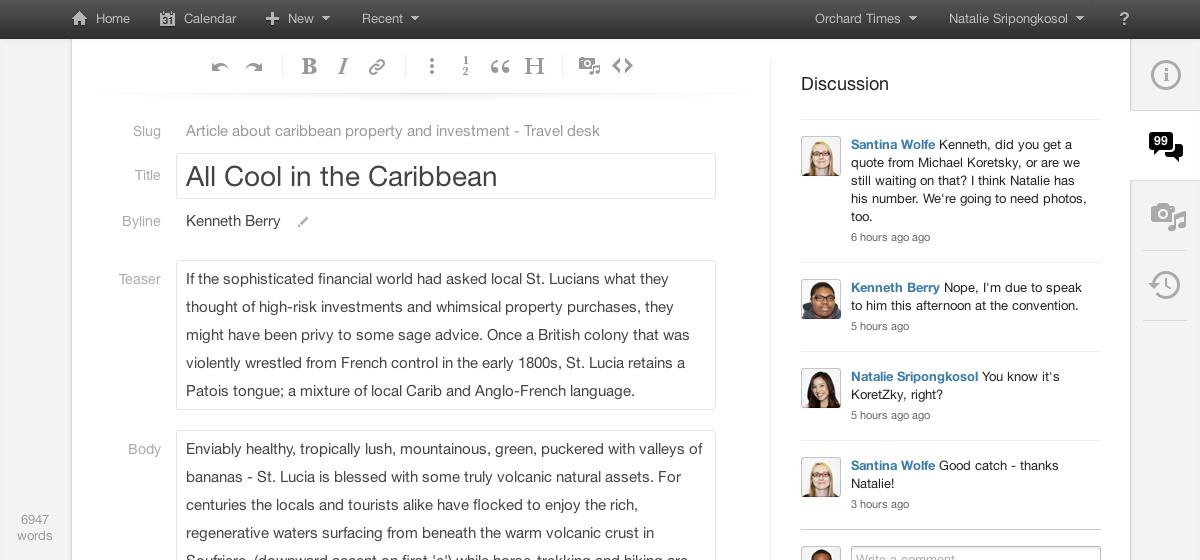Expand the New dropdown menu

[x=298, y=18]
